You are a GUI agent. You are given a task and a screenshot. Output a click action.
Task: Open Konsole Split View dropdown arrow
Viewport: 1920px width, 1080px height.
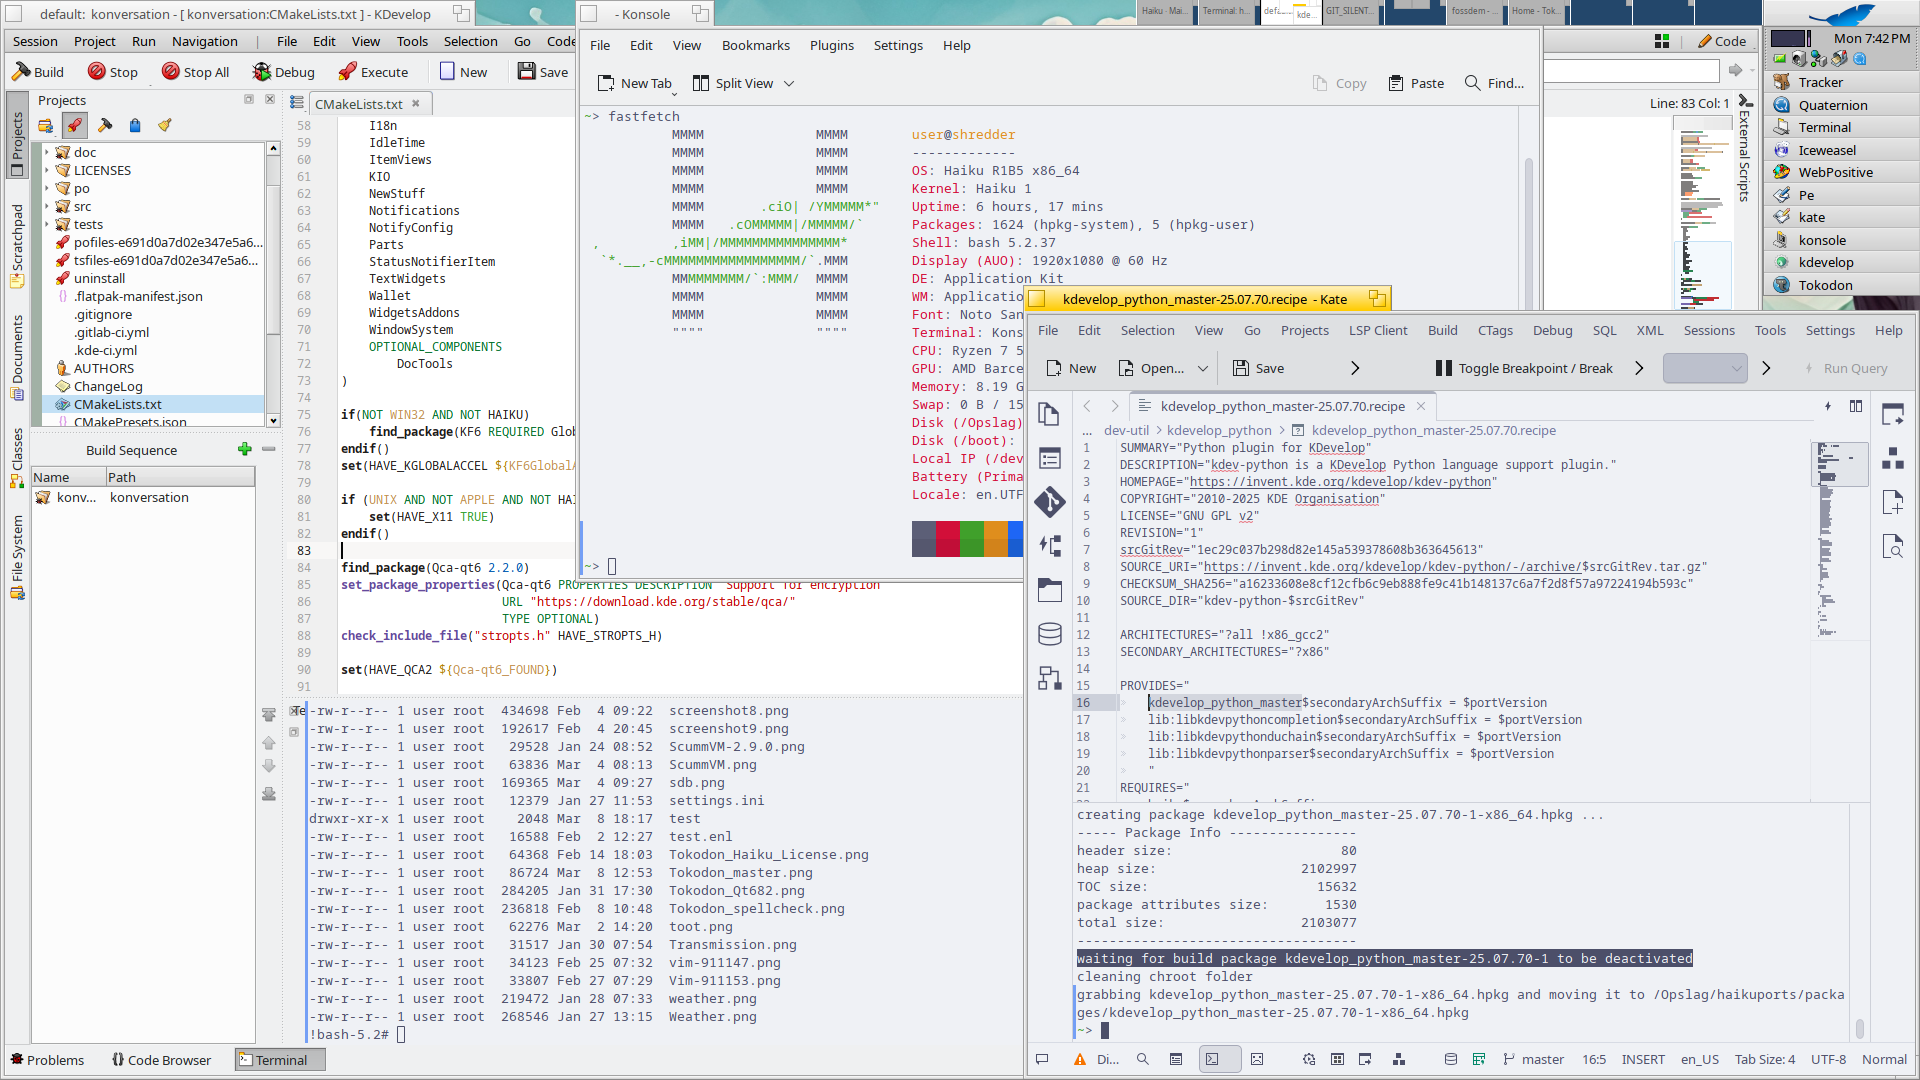click(x=789, y=83)
